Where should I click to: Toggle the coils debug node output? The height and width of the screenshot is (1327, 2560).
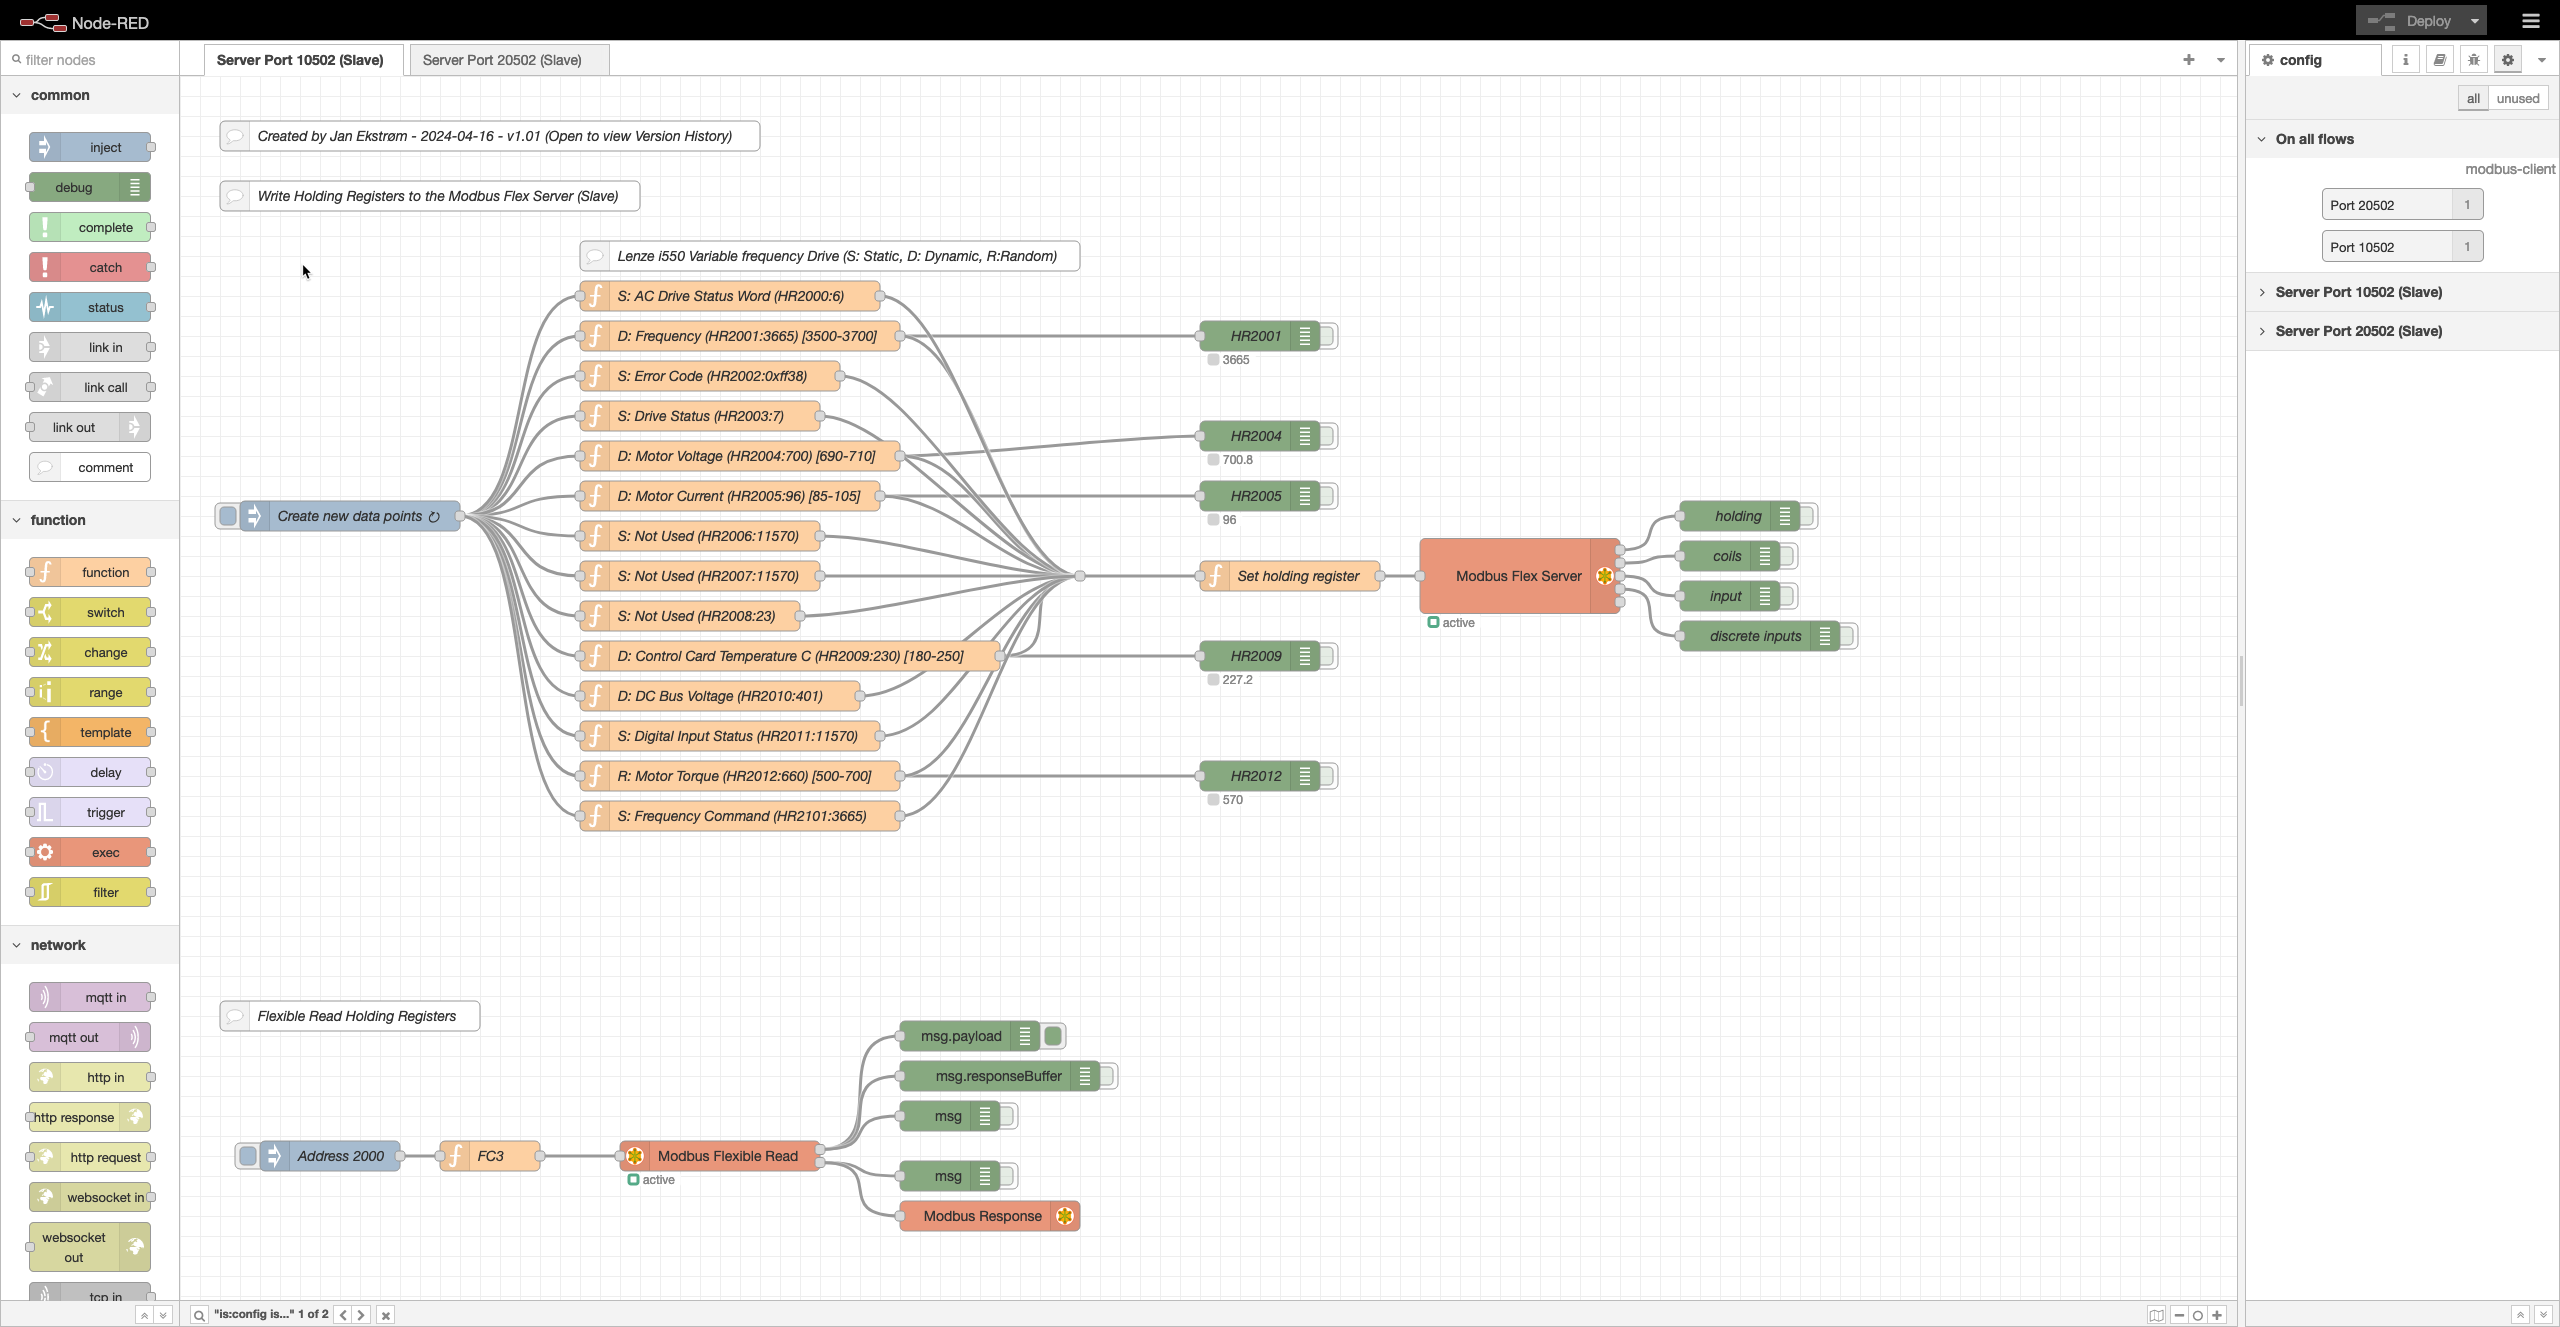tap(1788, 556)
